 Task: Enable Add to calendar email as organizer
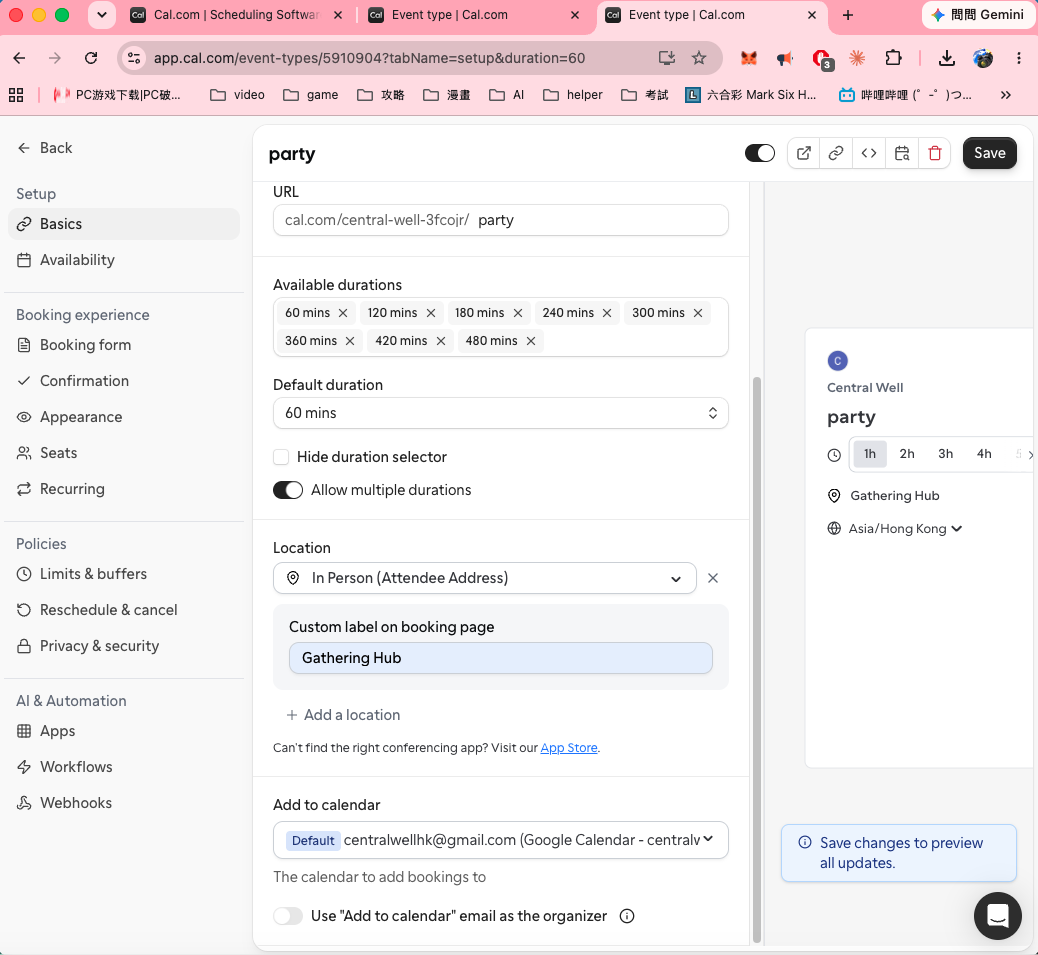coord(288,916)
